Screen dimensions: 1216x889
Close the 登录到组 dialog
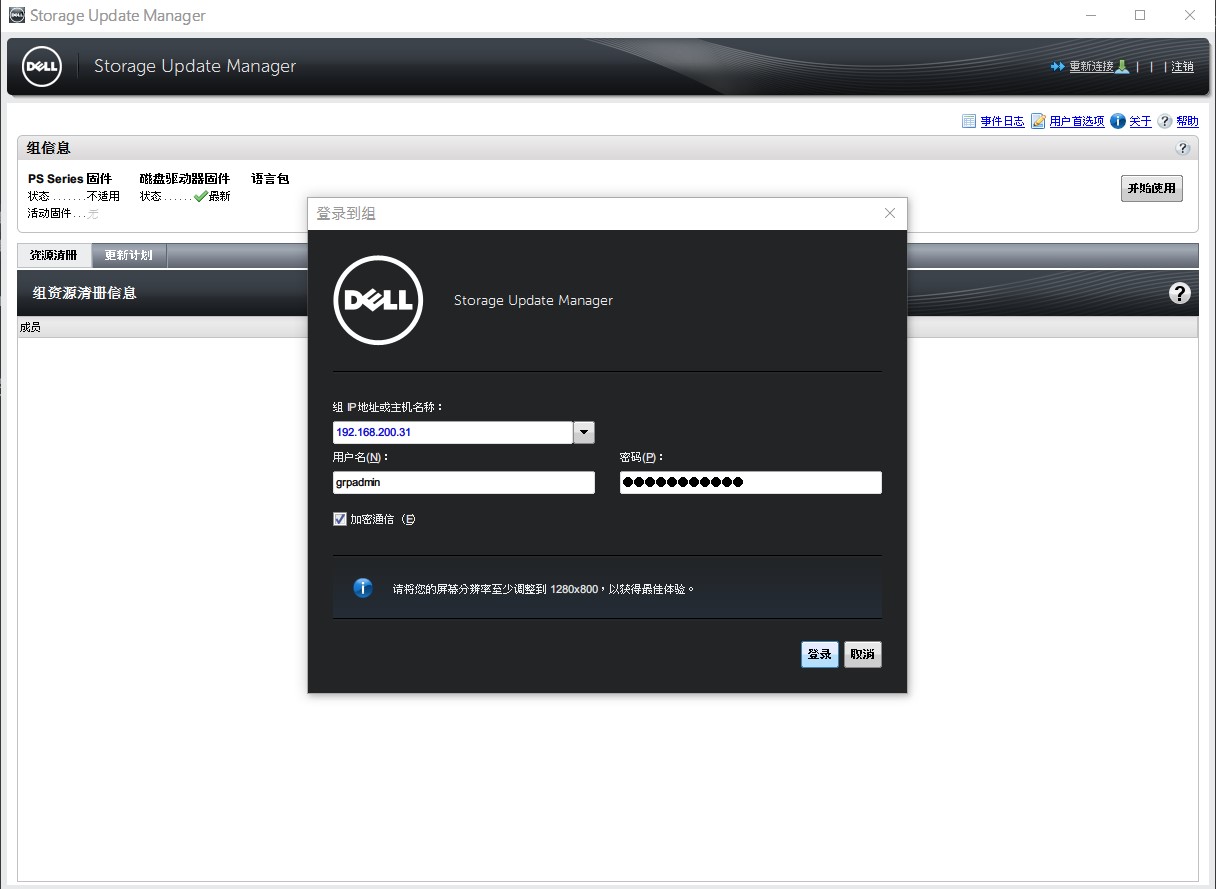tap(890, 213)
